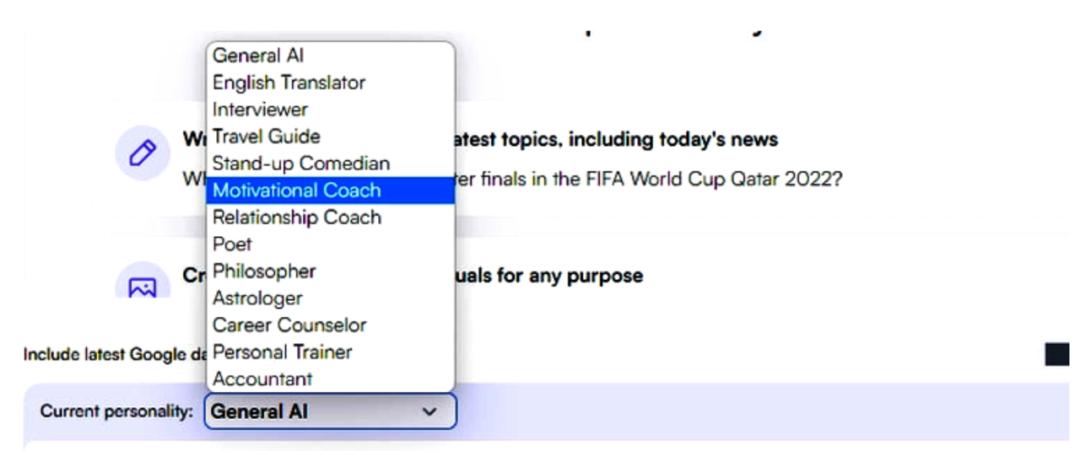This screenshot has height=451, width=1080.
Task: Pick the Poet personality
Action: 233,245
